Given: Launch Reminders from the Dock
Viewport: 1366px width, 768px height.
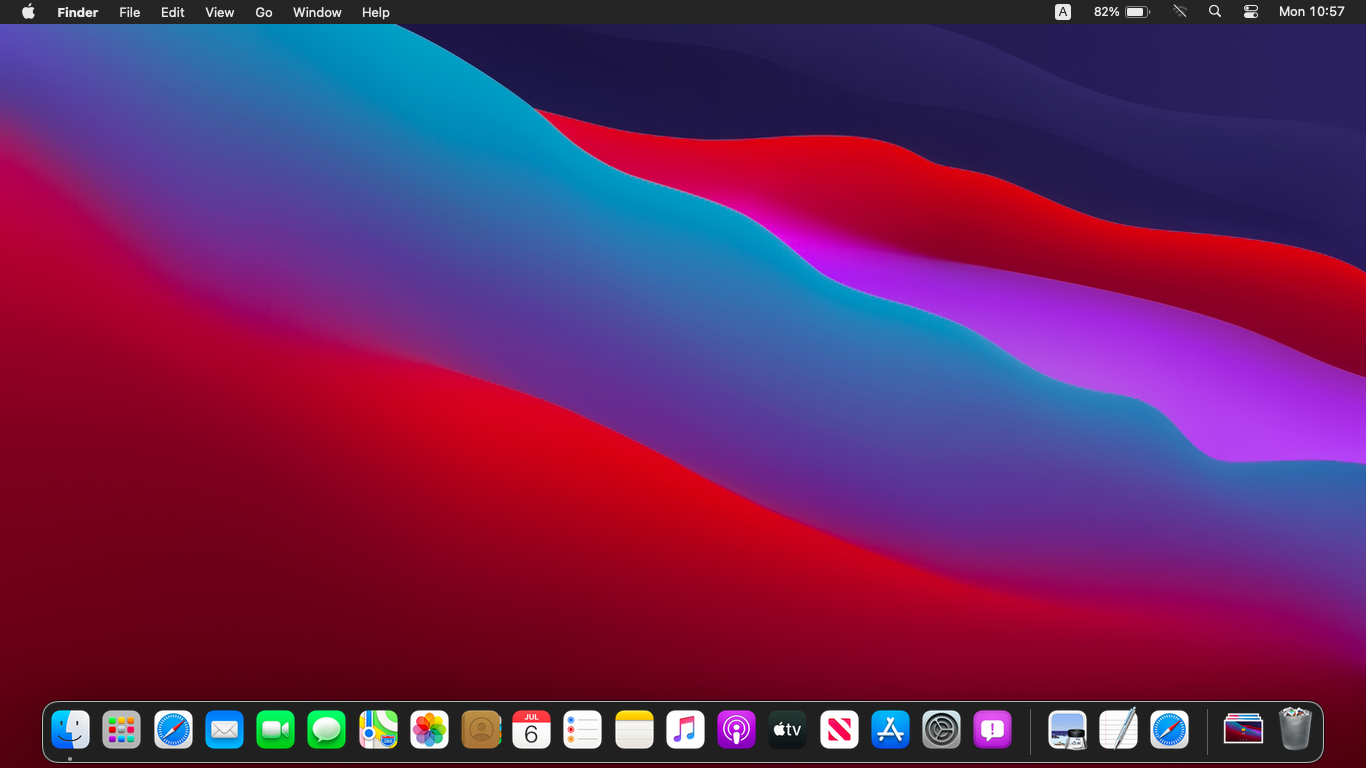Looking at the screenshot, I should (x=582, y=730).
